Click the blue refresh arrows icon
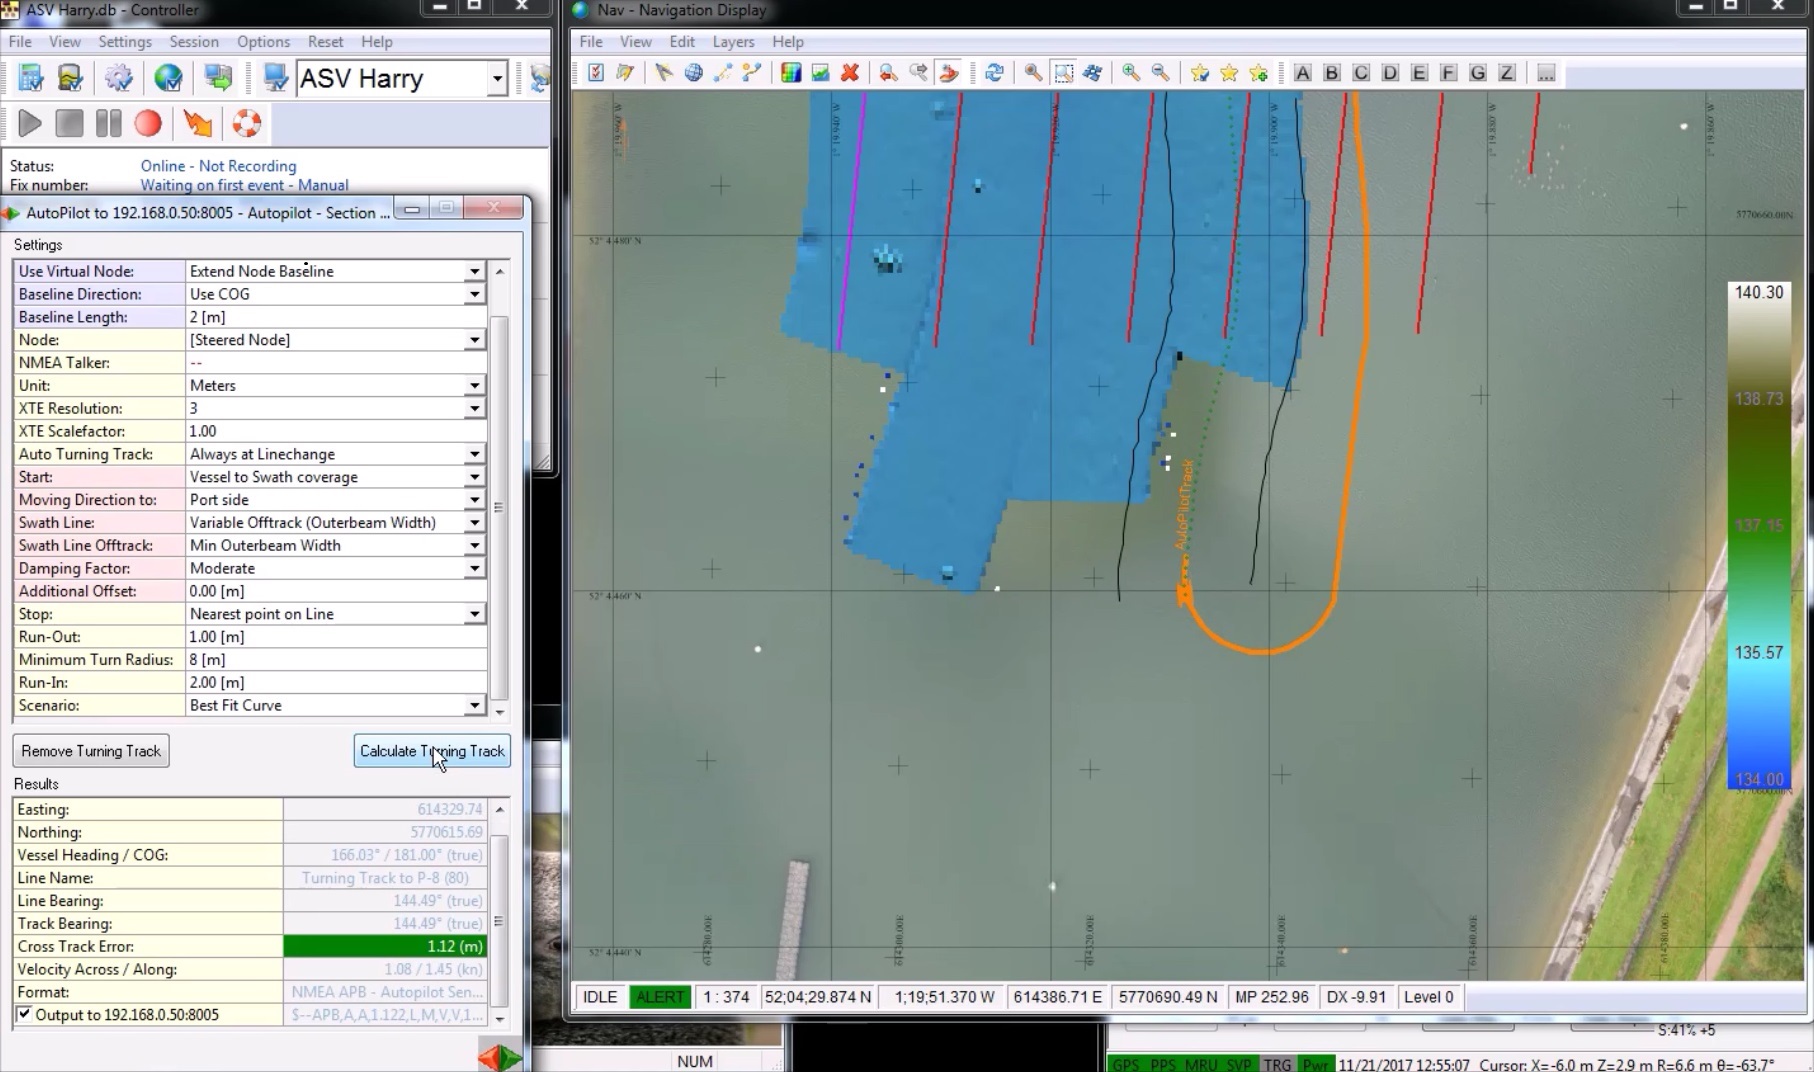 point(994,73)
